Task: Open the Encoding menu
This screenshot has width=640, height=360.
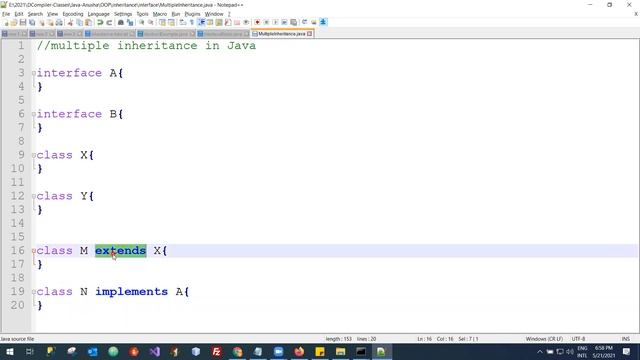Action: pos(73,14)
